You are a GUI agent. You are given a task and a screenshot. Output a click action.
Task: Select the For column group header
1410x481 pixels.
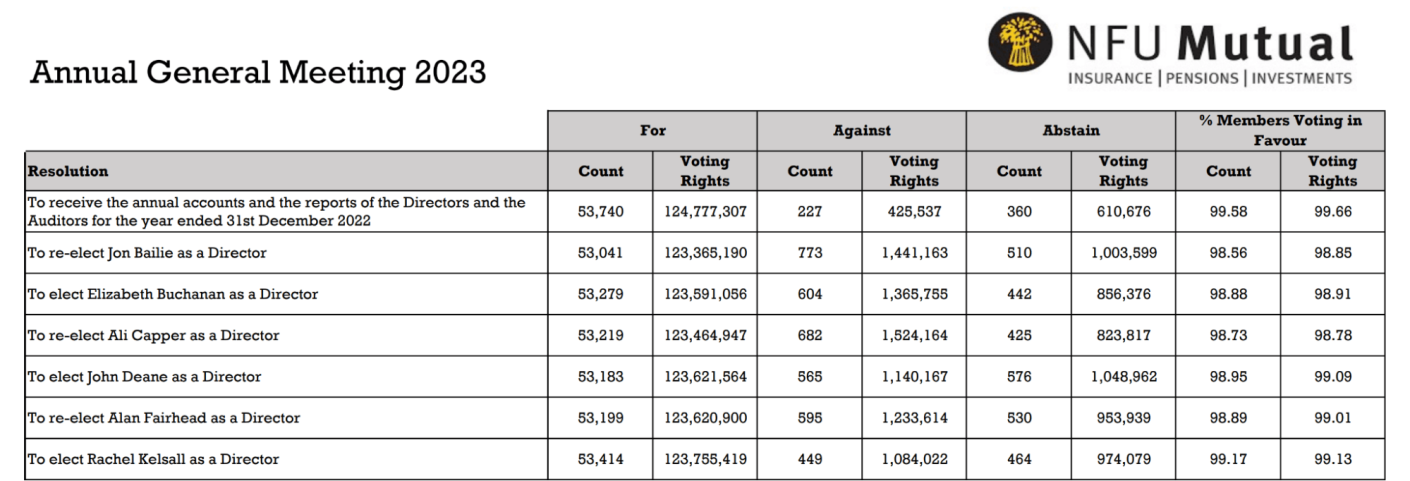tap(652, 130)
